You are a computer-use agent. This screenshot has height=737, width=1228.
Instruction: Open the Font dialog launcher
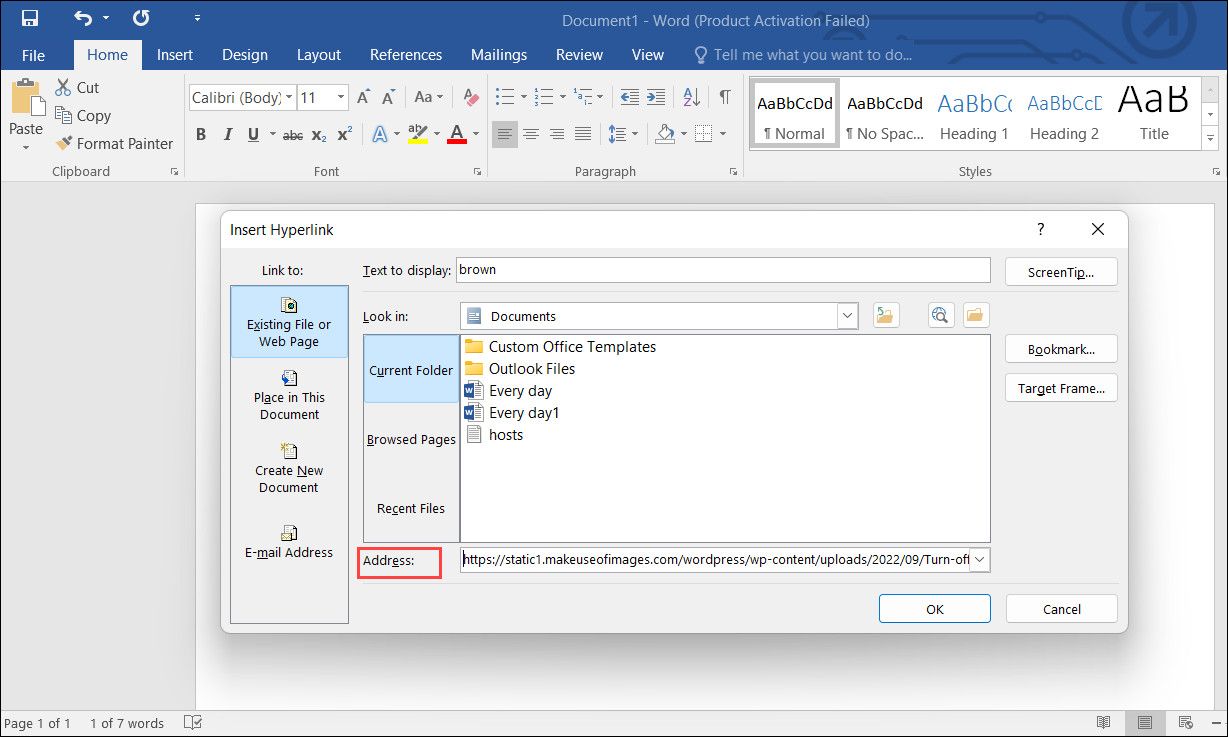(x=477, y=172)
